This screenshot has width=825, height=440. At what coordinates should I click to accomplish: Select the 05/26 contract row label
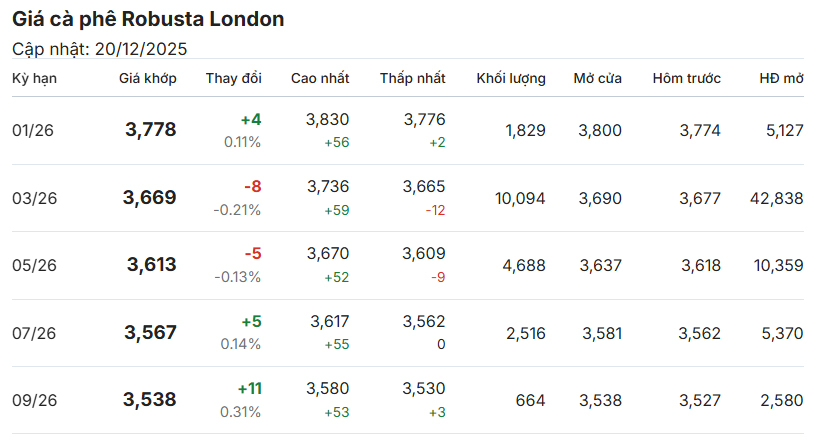click(35, 265)
